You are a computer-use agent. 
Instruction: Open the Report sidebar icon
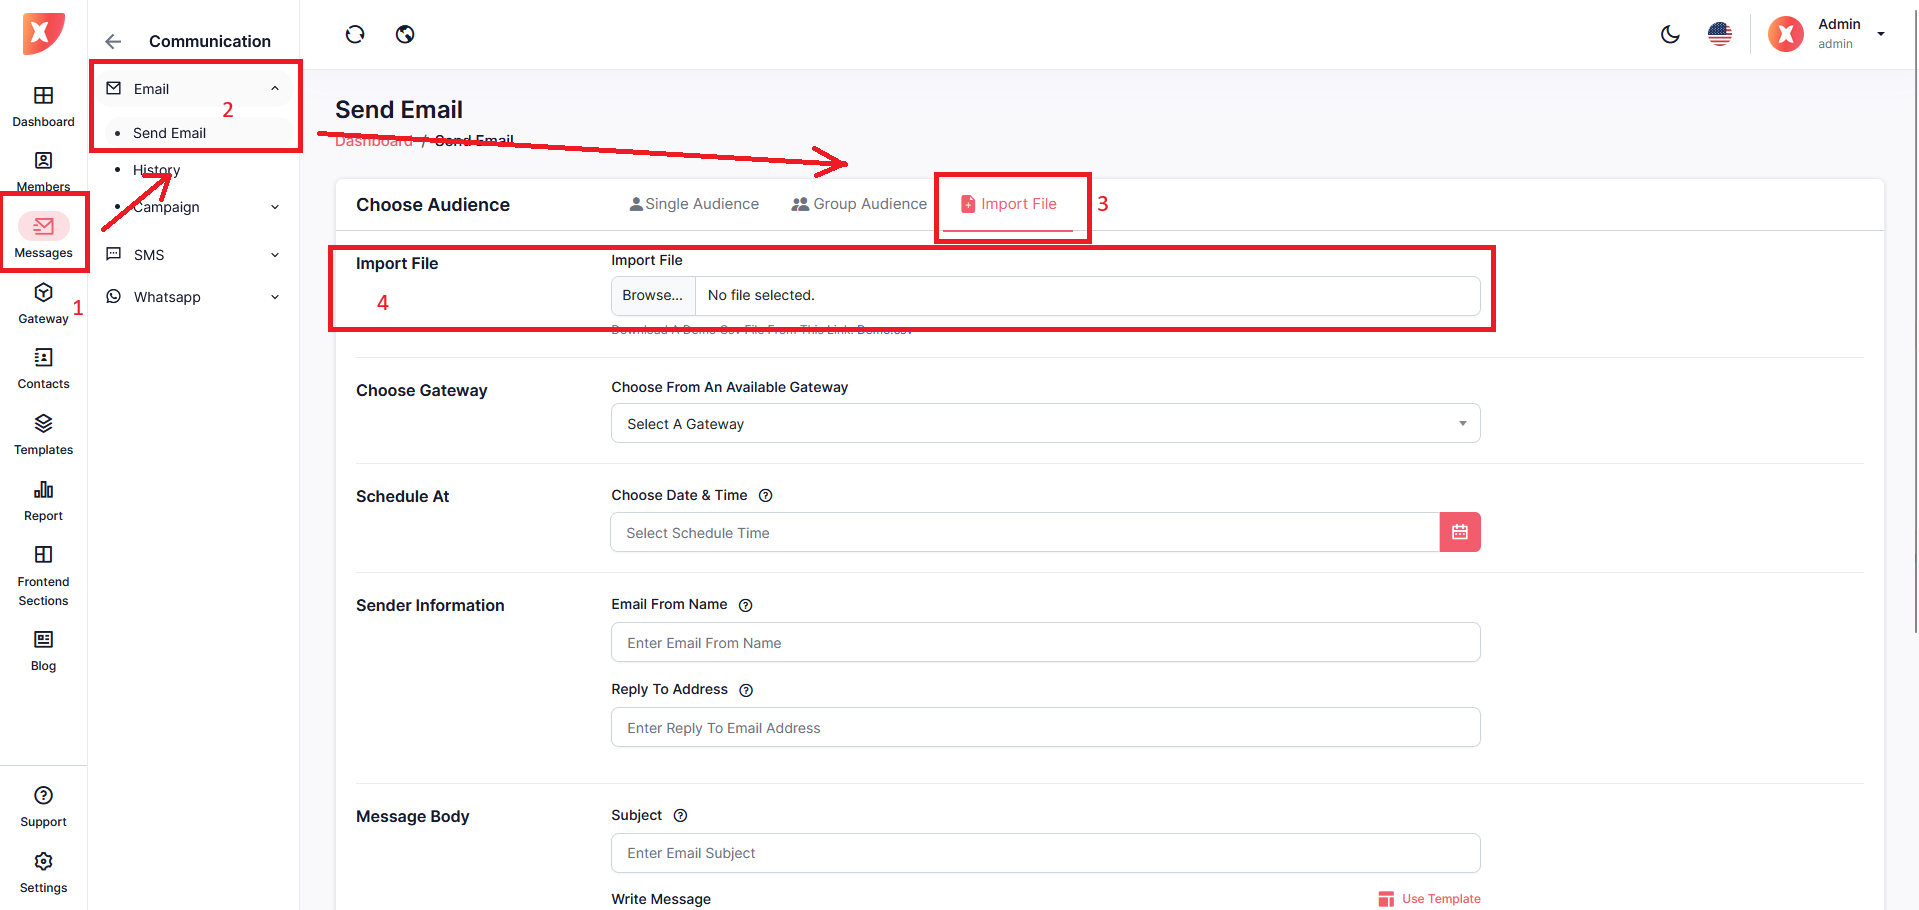coord(43,500)
